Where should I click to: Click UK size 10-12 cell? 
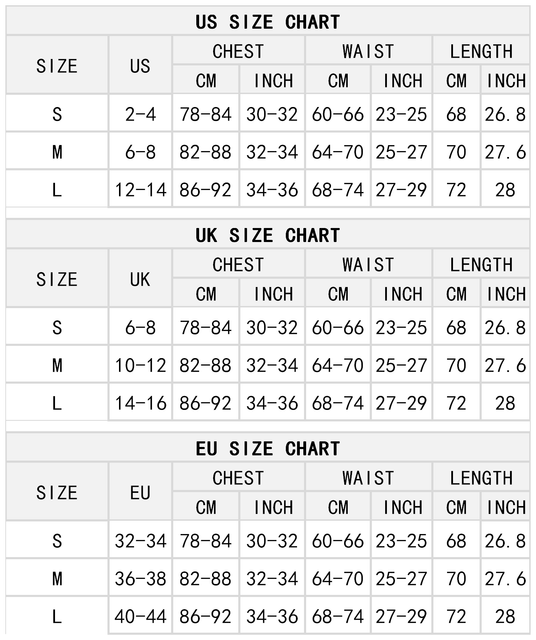point(140,365)
